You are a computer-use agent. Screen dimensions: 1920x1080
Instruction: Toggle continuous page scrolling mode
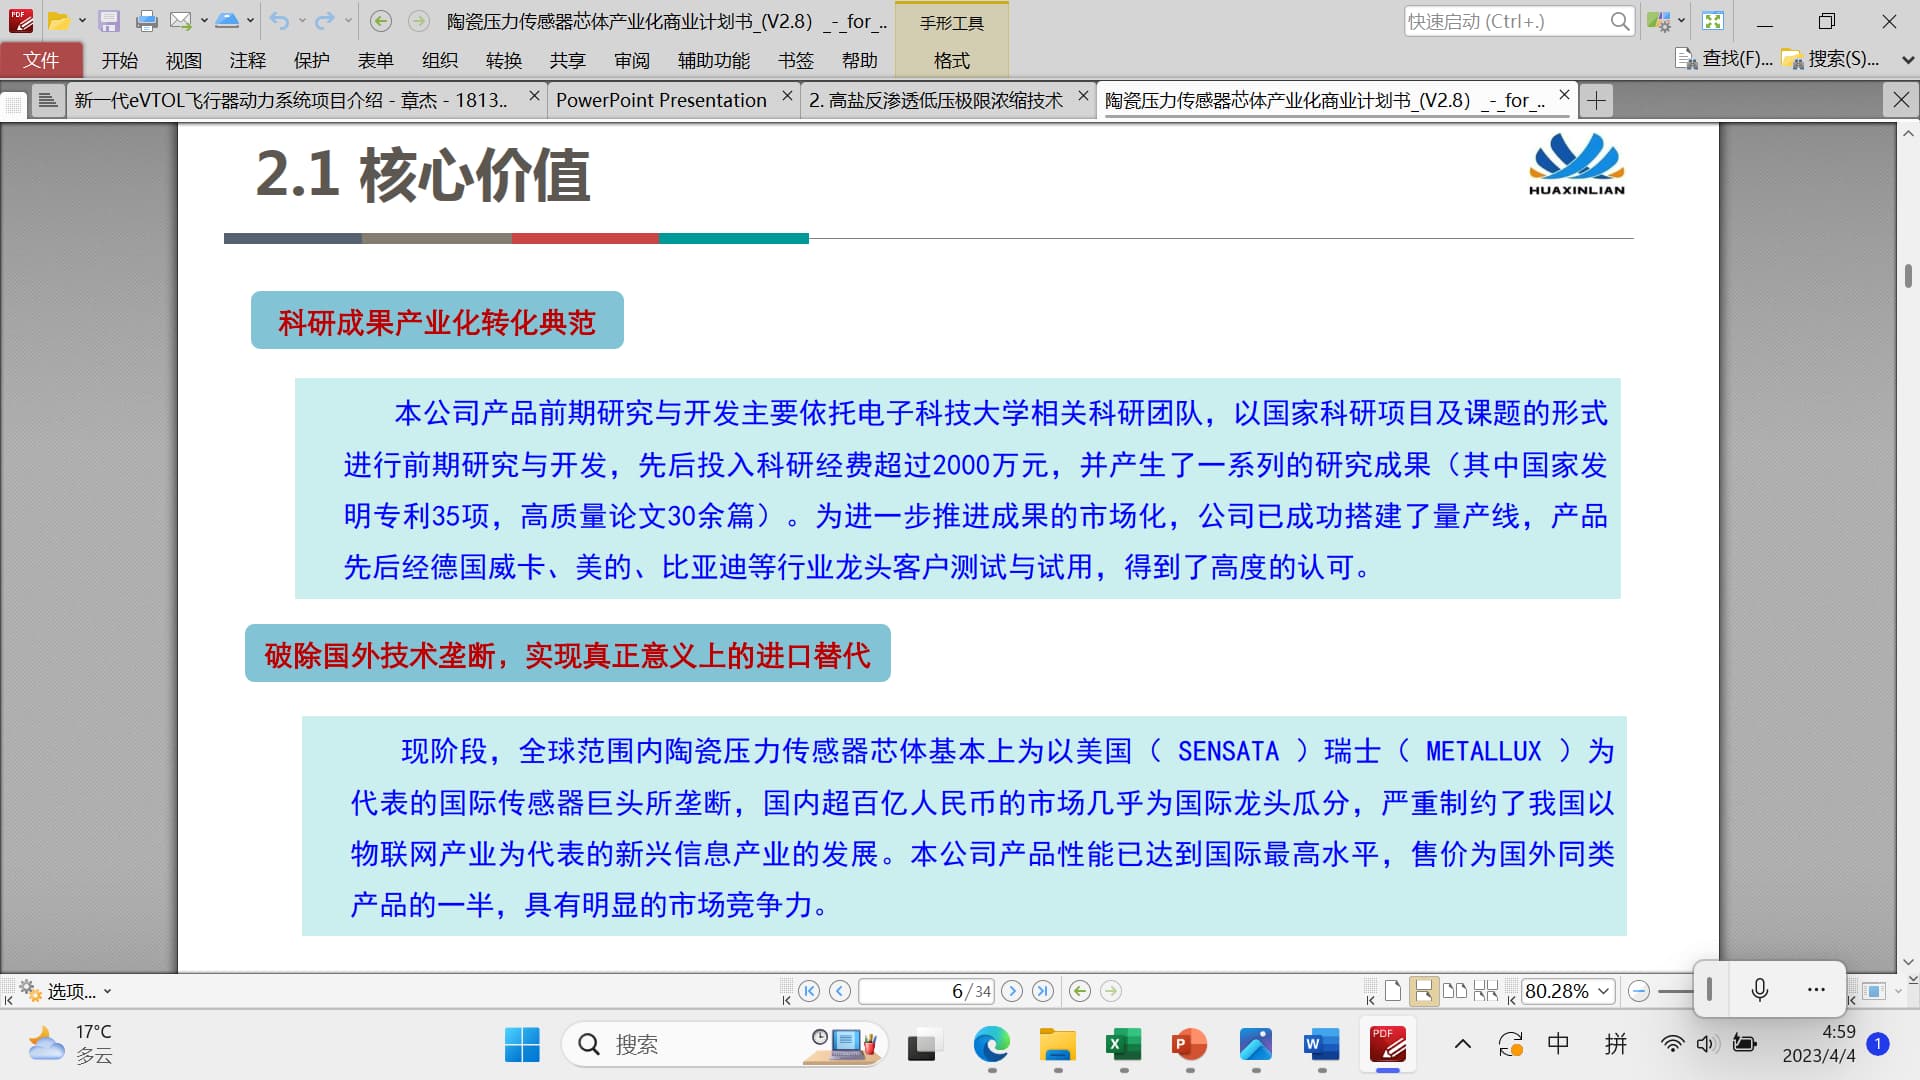1423,991
